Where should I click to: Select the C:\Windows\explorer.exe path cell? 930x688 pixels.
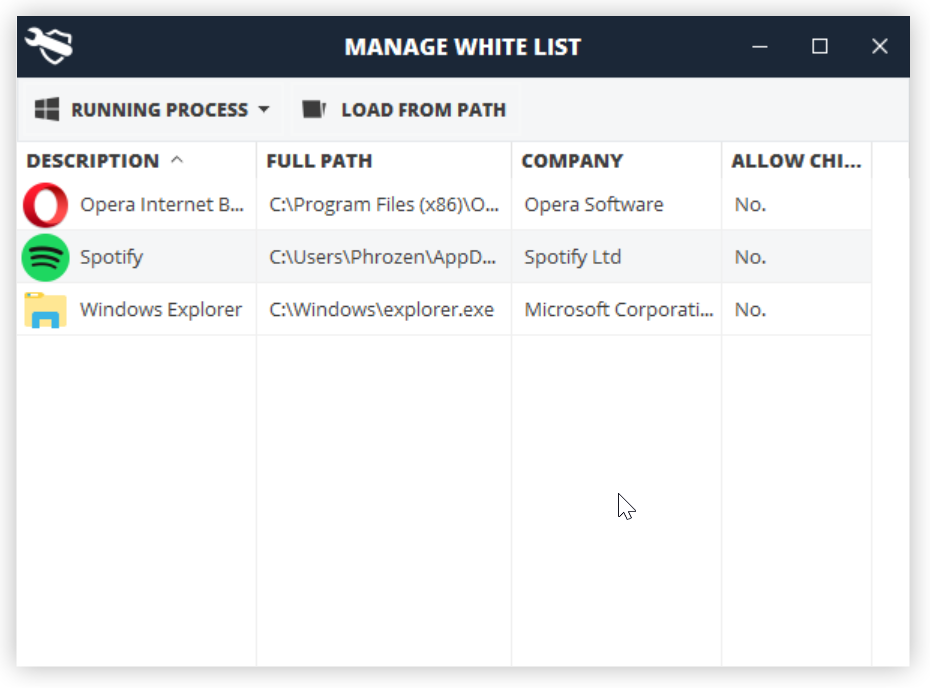pyautogui.click(x=381, y=310)
